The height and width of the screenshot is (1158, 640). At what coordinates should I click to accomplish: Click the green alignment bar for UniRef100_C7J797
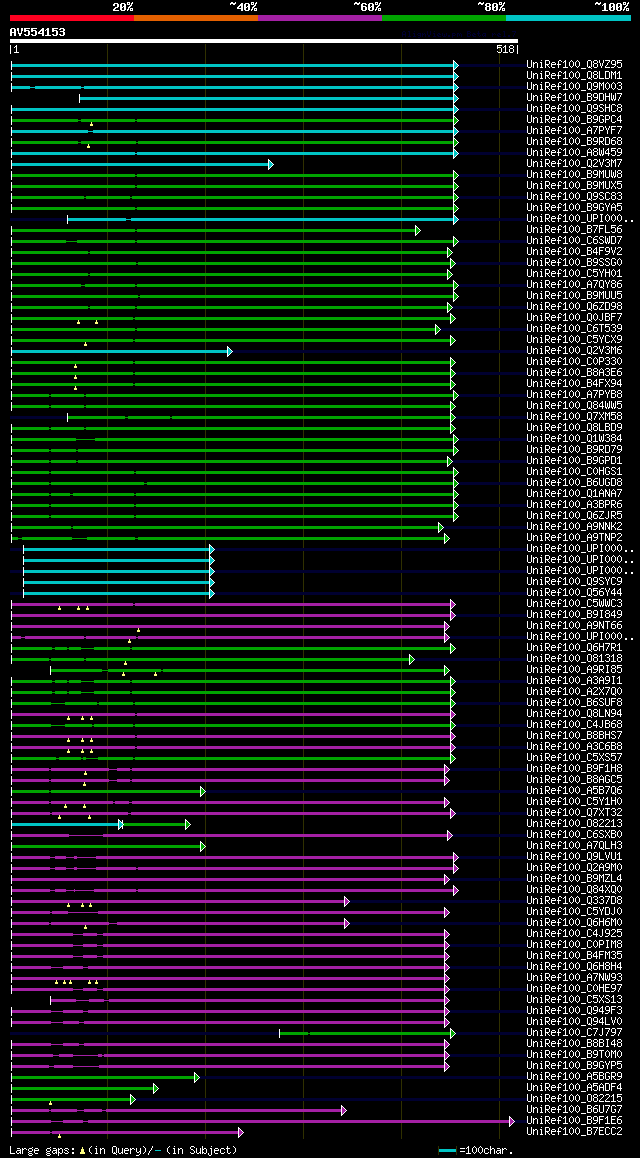(366, 1034)
